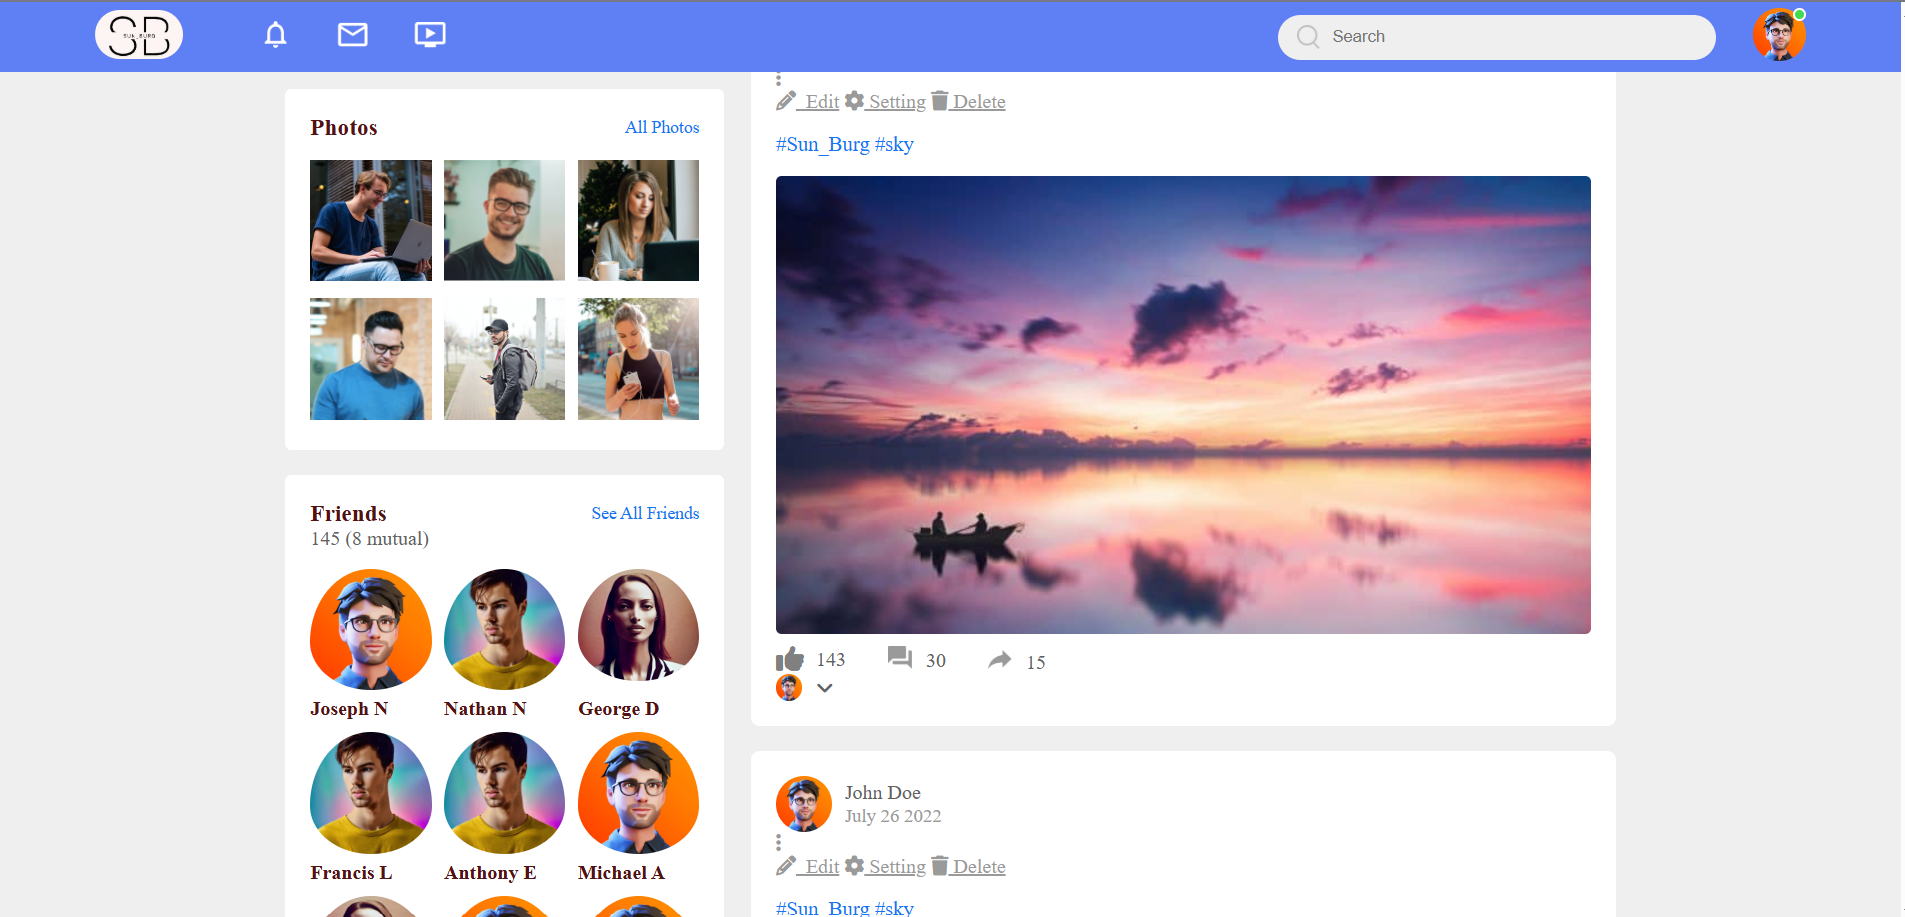The width and height of the screenshot is (1905, 917).
Task: Open the sunset lake post image
Action: pos(1183,405)
